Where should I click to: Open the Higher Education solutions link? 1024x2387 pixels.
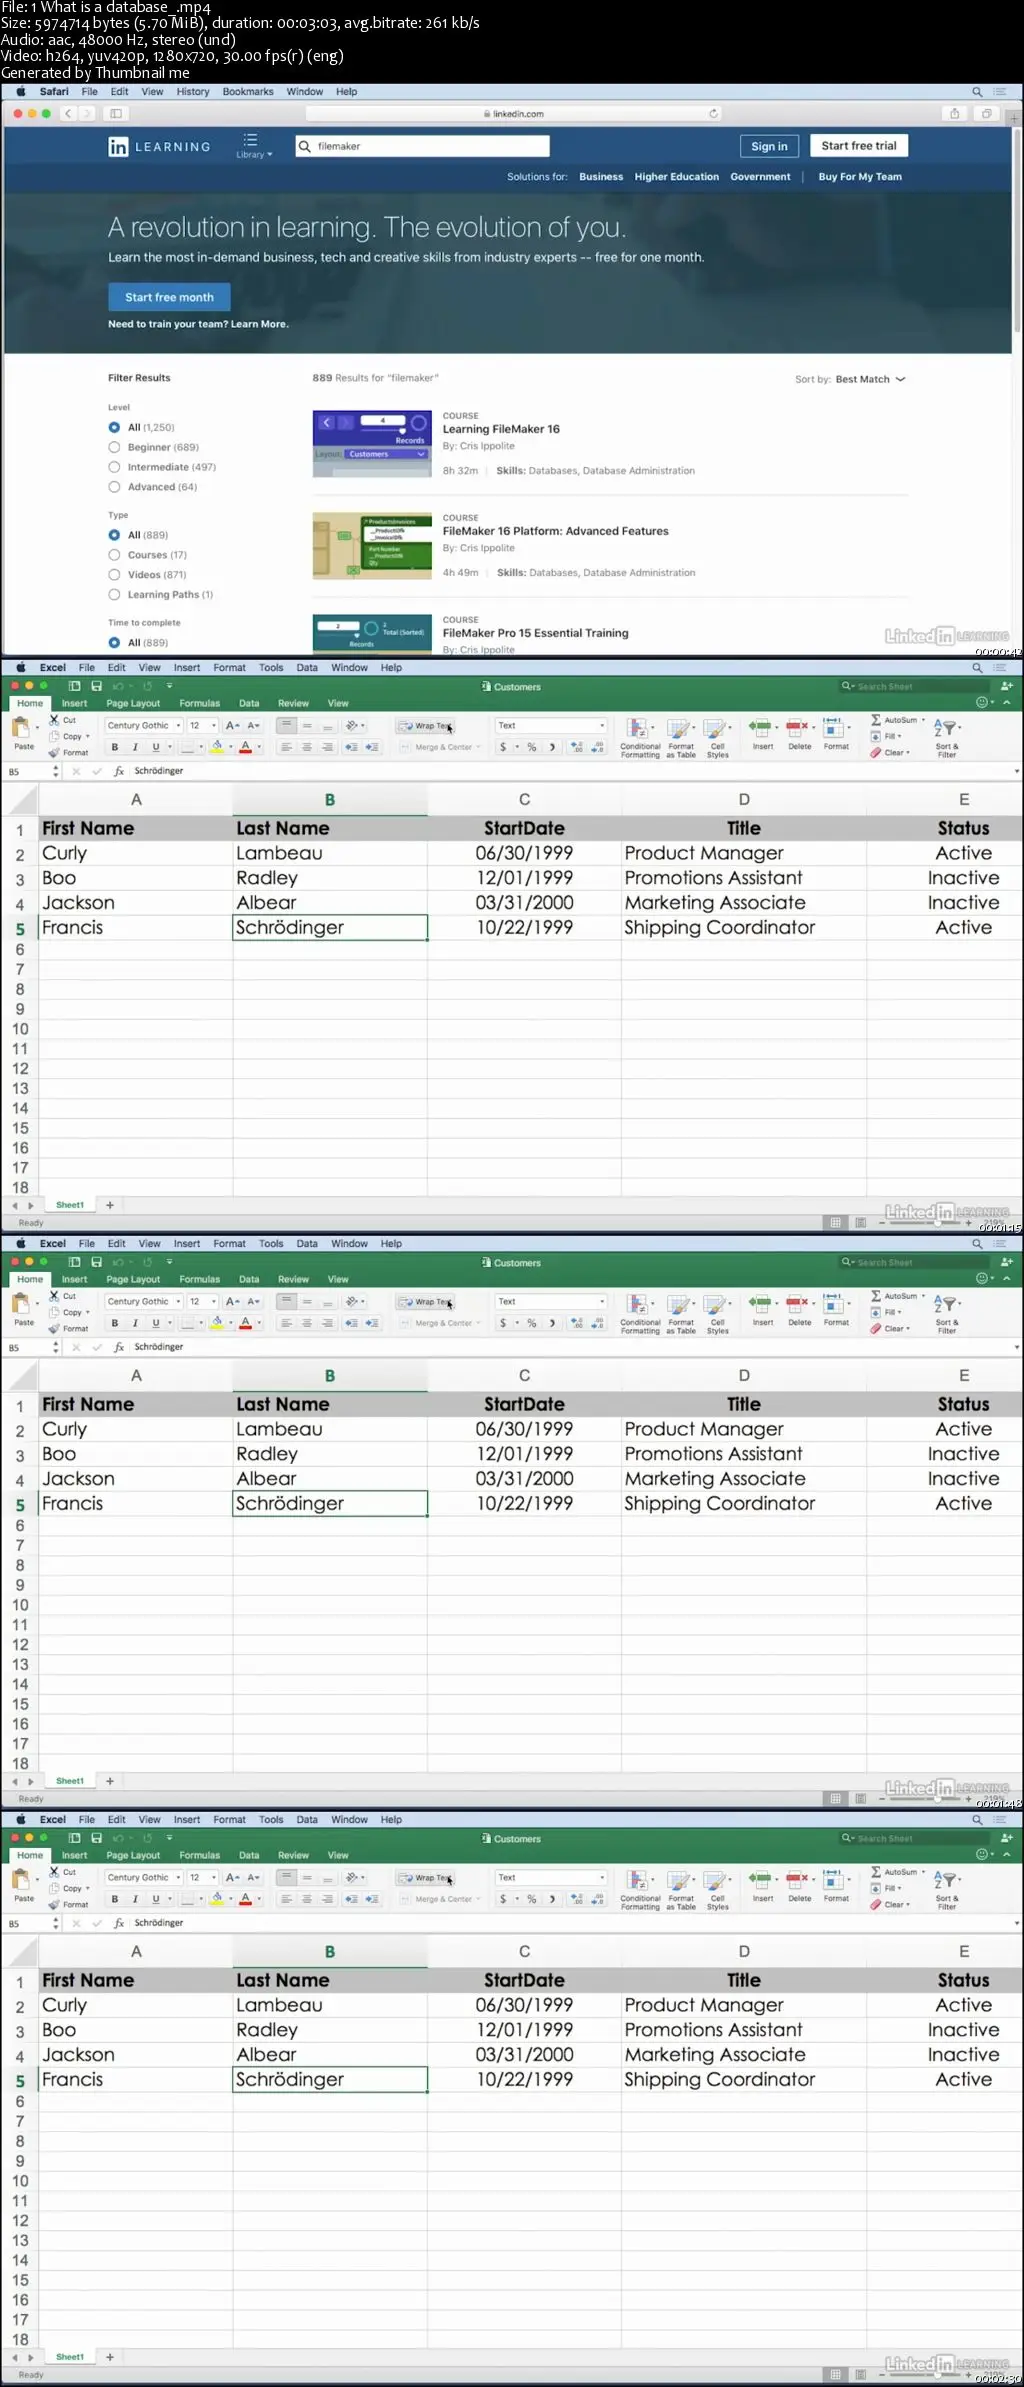[x=676, y=177]
